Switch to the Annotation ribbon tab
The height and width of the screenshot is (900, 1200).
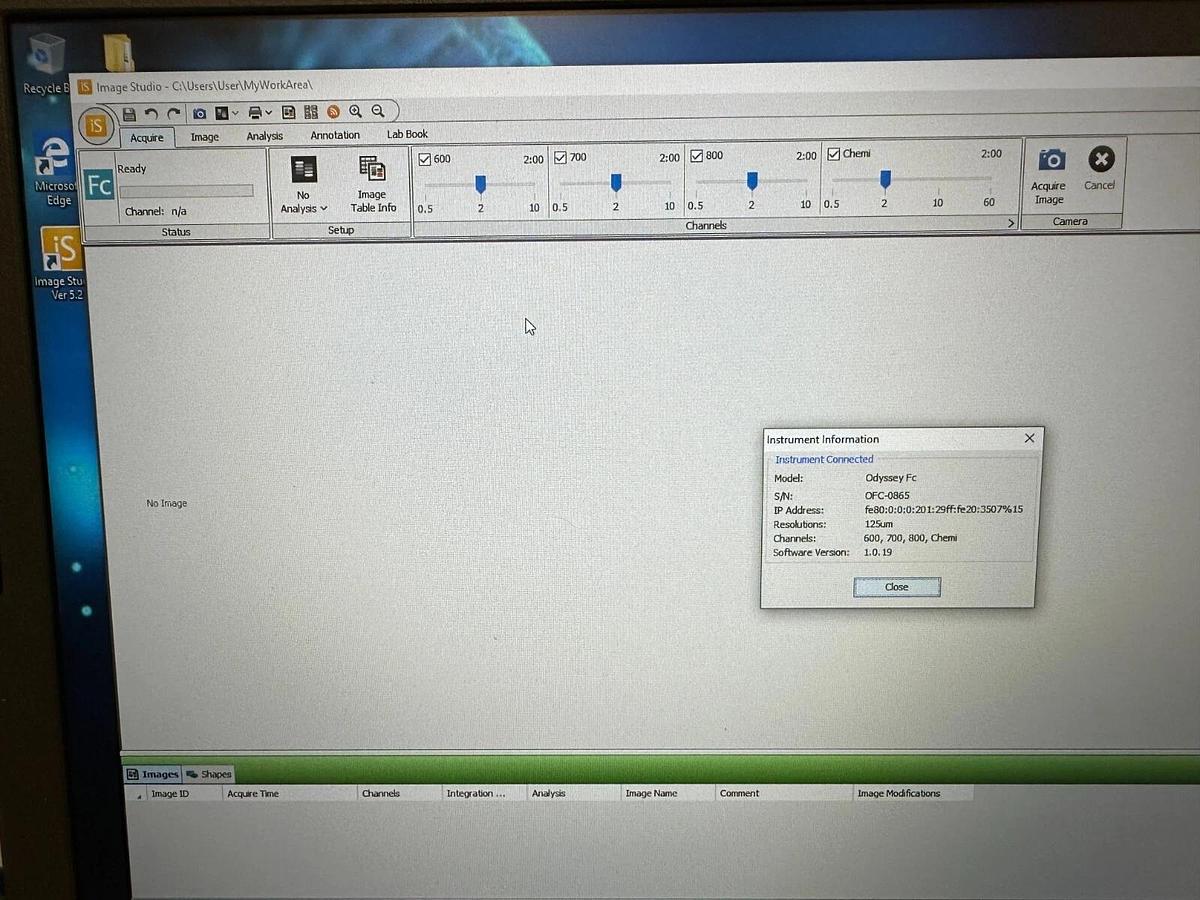tap(335, 135)
